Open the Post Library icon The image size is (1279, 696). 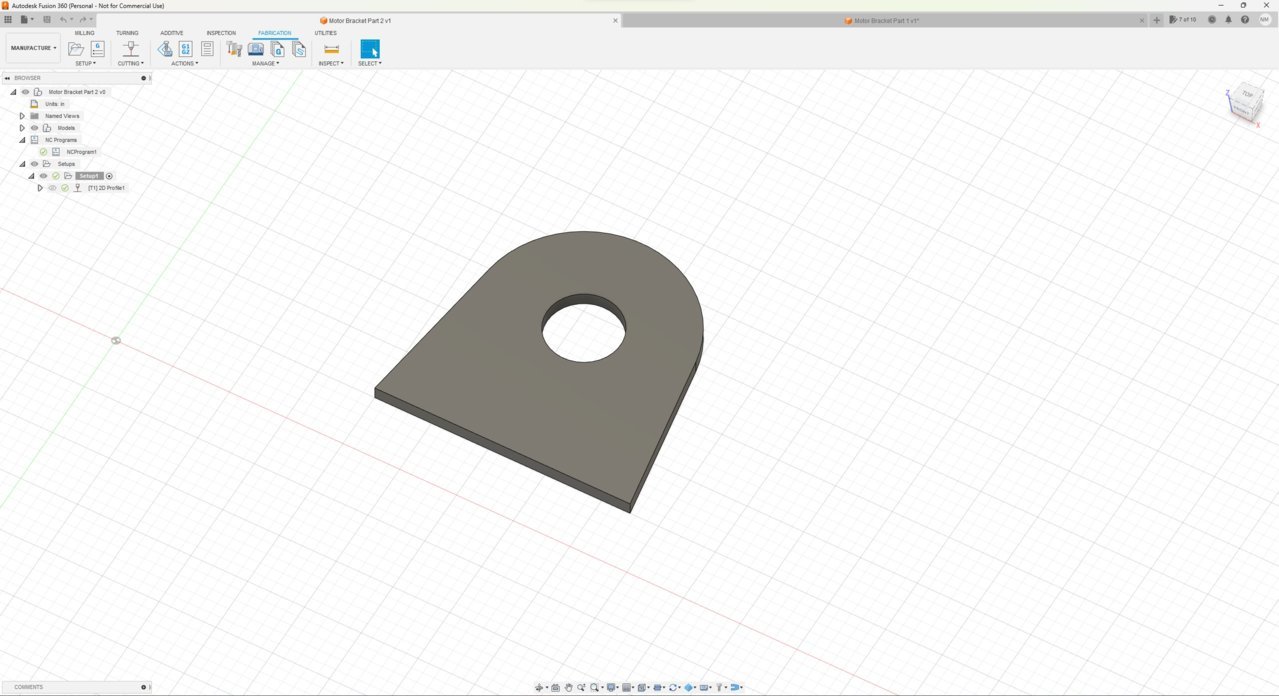pos(278,49)
